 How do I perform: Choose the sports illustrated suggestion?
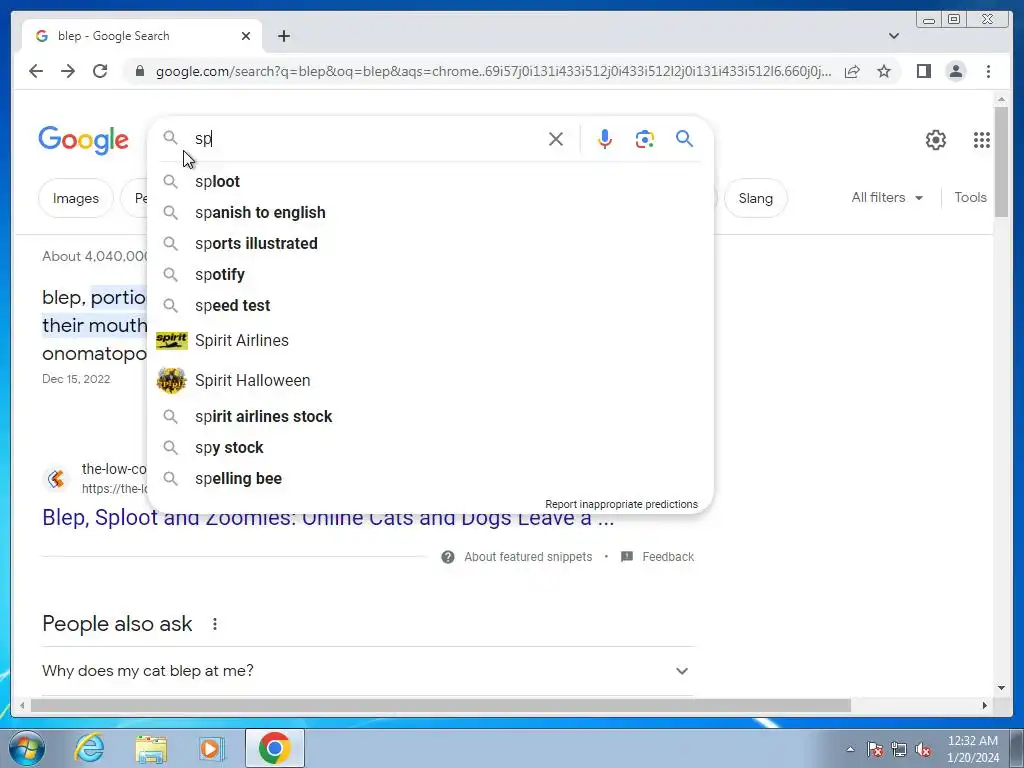coord(431,244)
